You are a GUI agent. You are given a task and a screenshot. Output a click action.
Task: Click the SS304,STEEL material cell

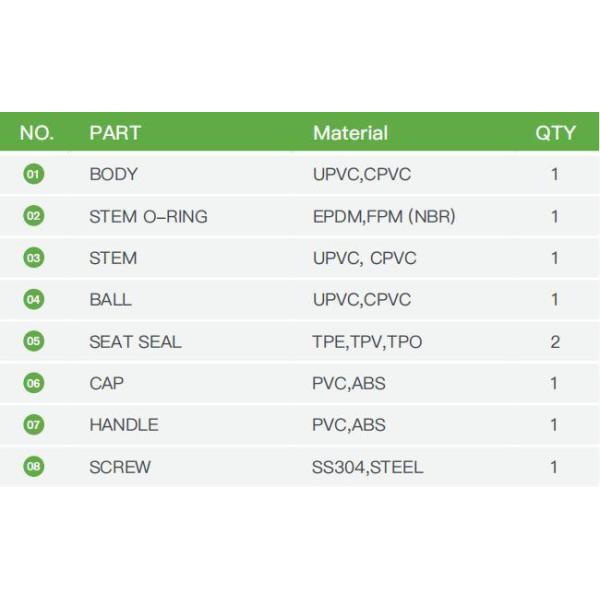(x=367, y=467)
